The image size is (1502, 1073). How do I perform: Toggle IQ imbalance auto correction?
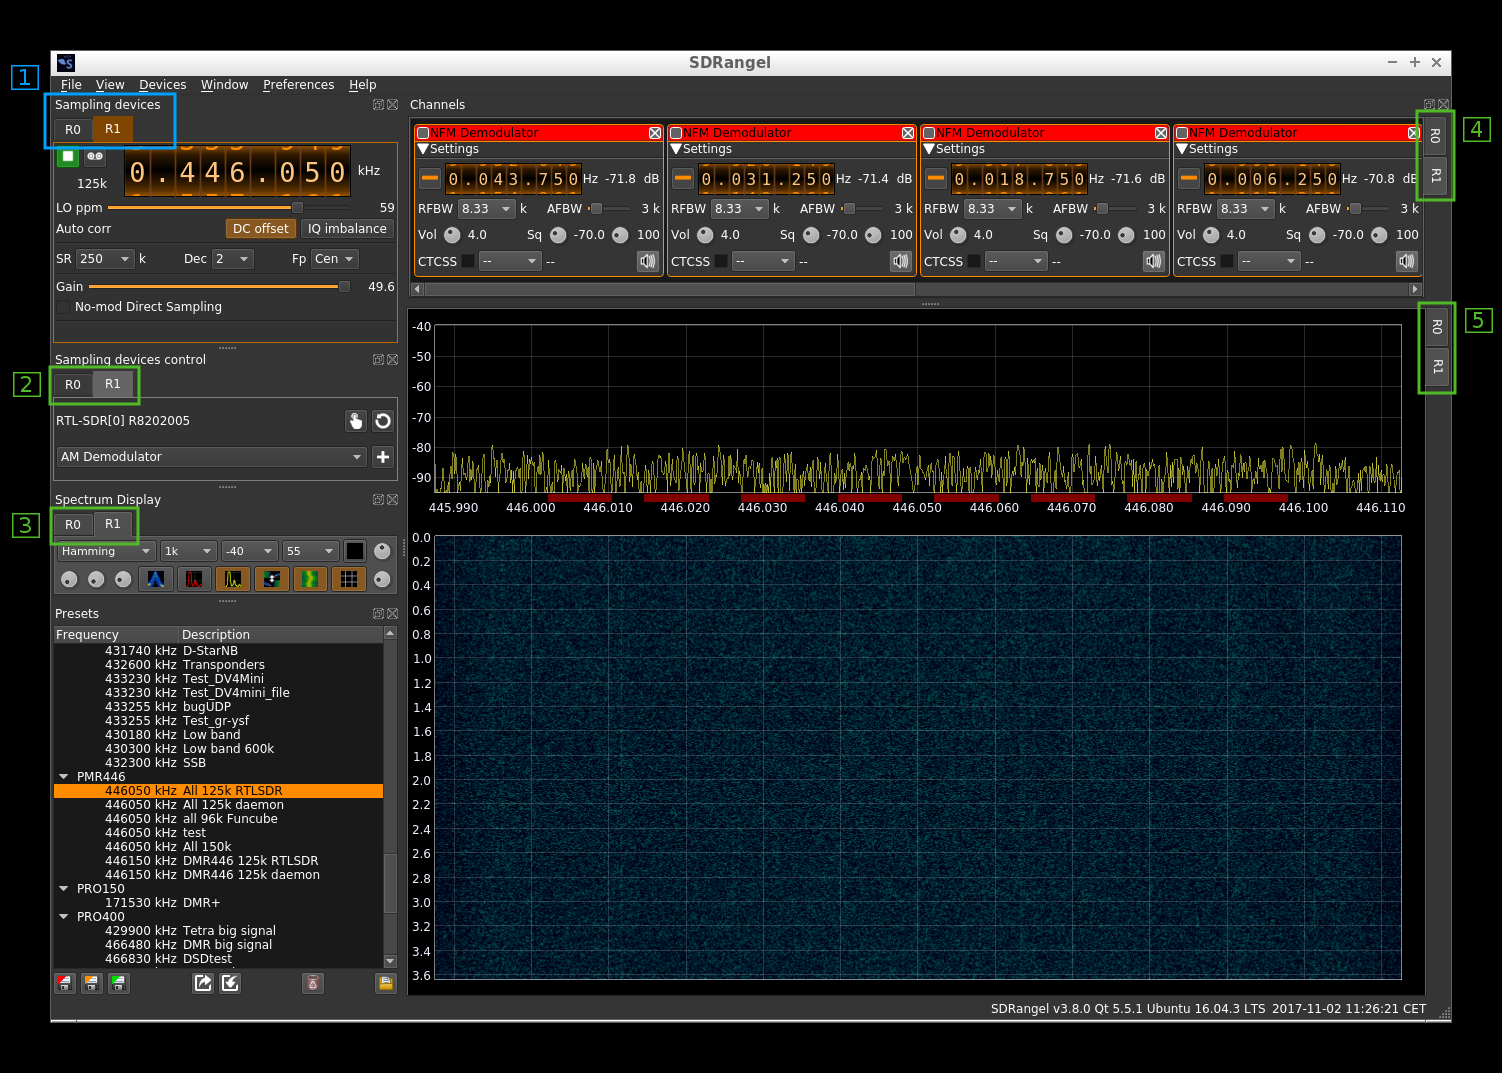click(347, 229)
